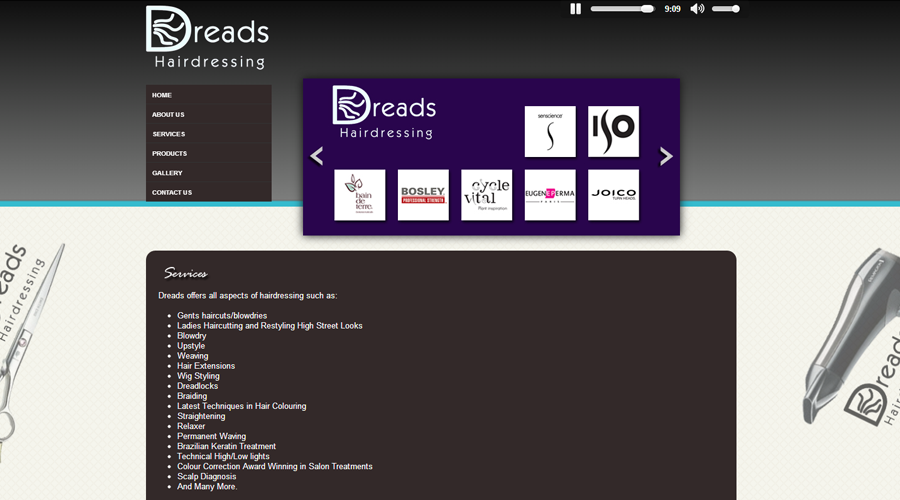Select the Bain de Terre brand logo
Viewport: 900px width, 500px height.
click(360, 195)
